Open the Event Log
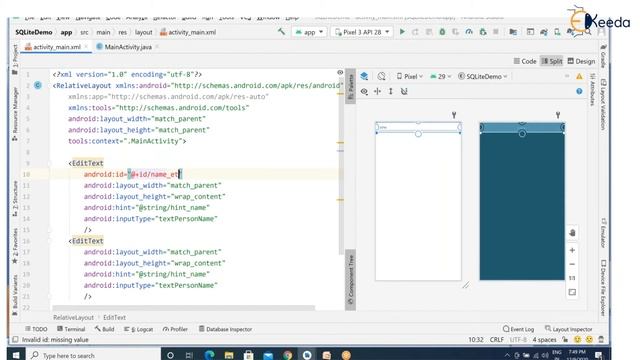Image resolution: width=640 pixels, height=360 pixels. 518,329
